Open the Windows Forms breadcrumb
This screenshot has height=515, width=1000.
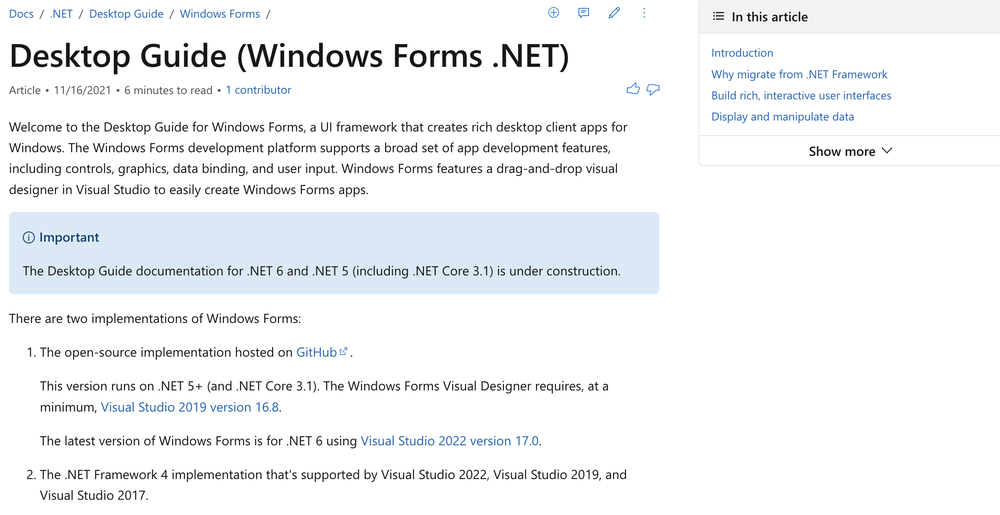(220, 14)
